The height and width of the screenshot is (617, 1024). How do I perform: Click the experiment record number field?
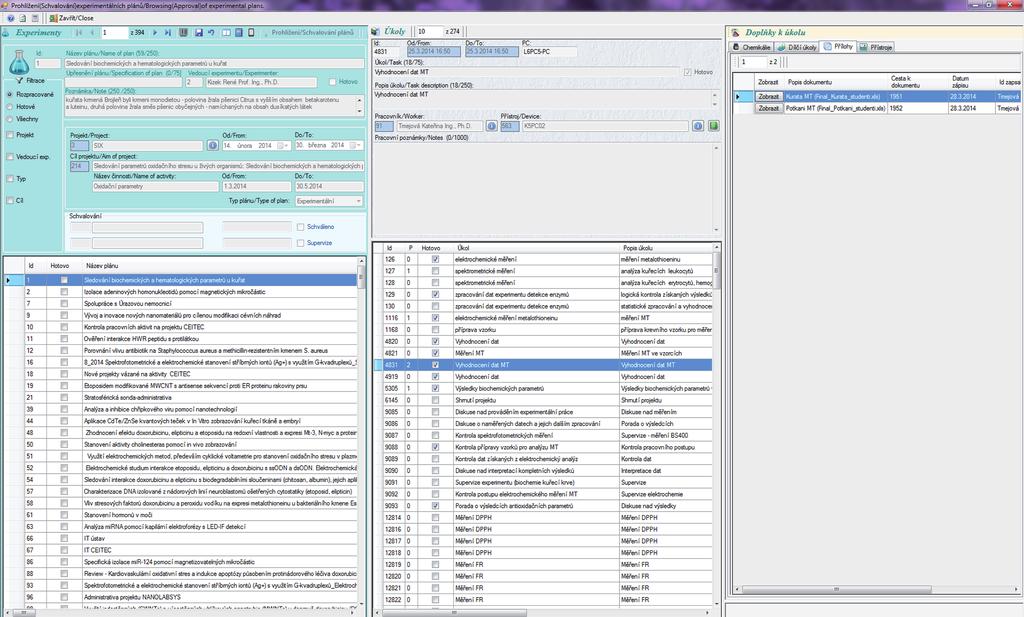(114, 32)
